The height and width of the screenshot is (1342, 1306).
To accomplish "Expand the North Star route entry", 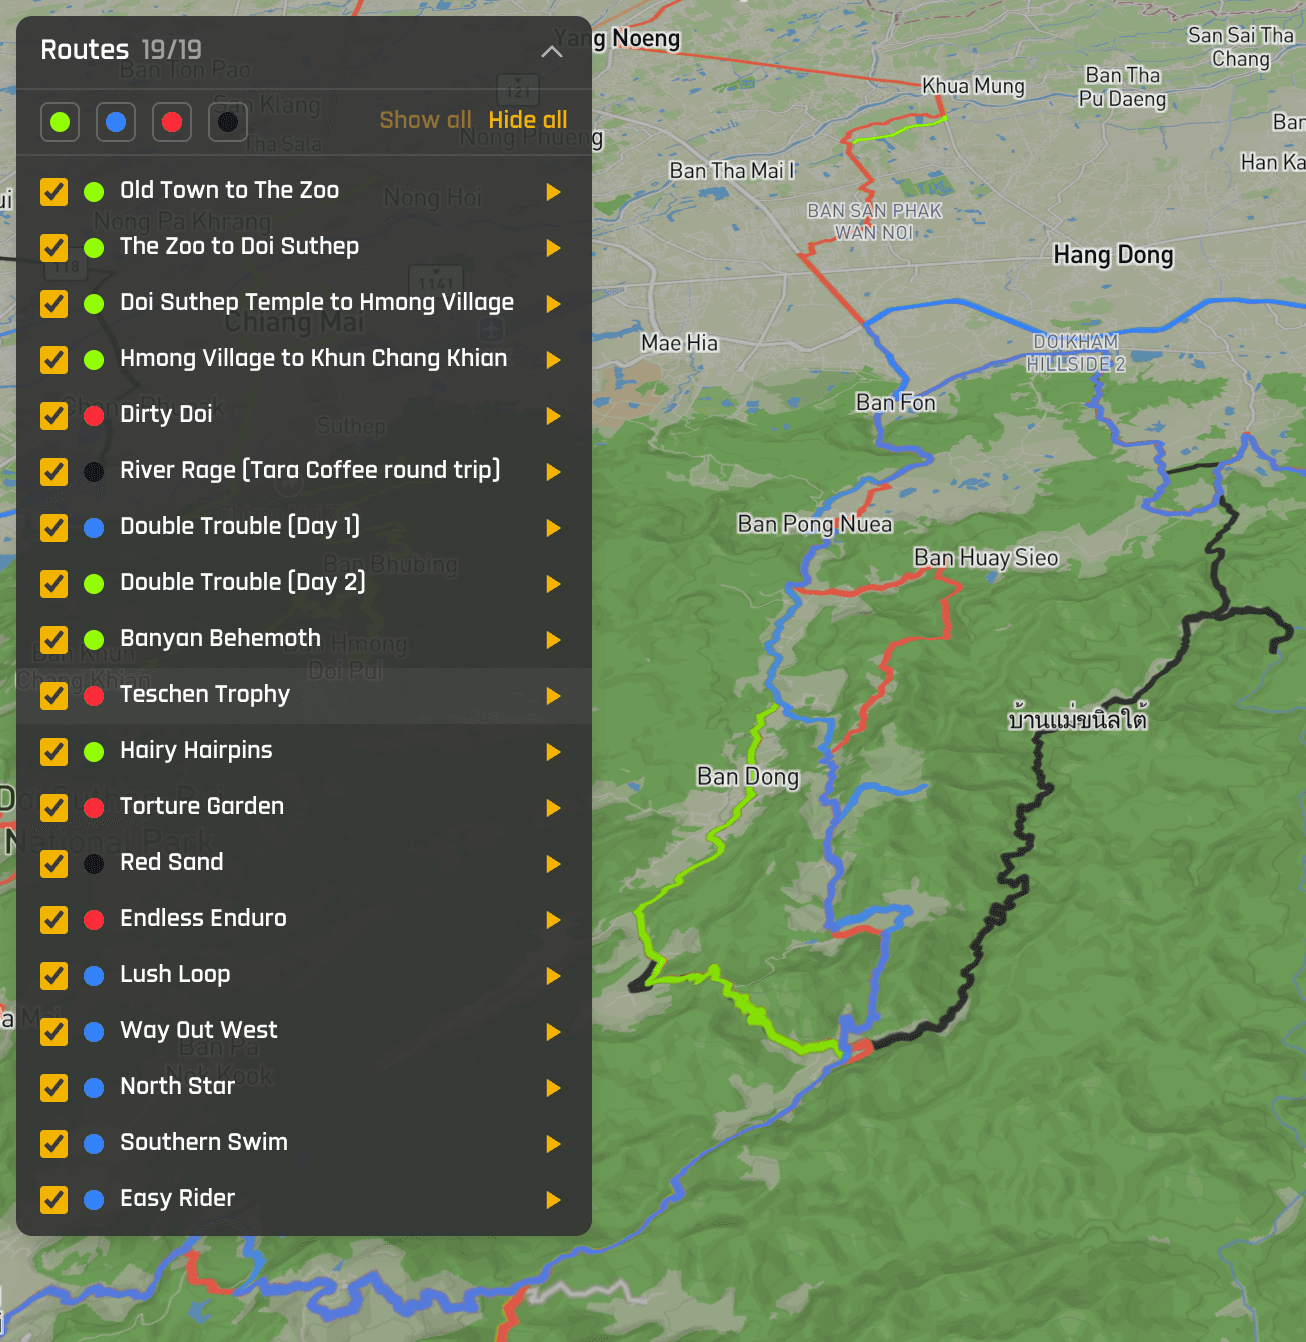I will click(553, 1087).
